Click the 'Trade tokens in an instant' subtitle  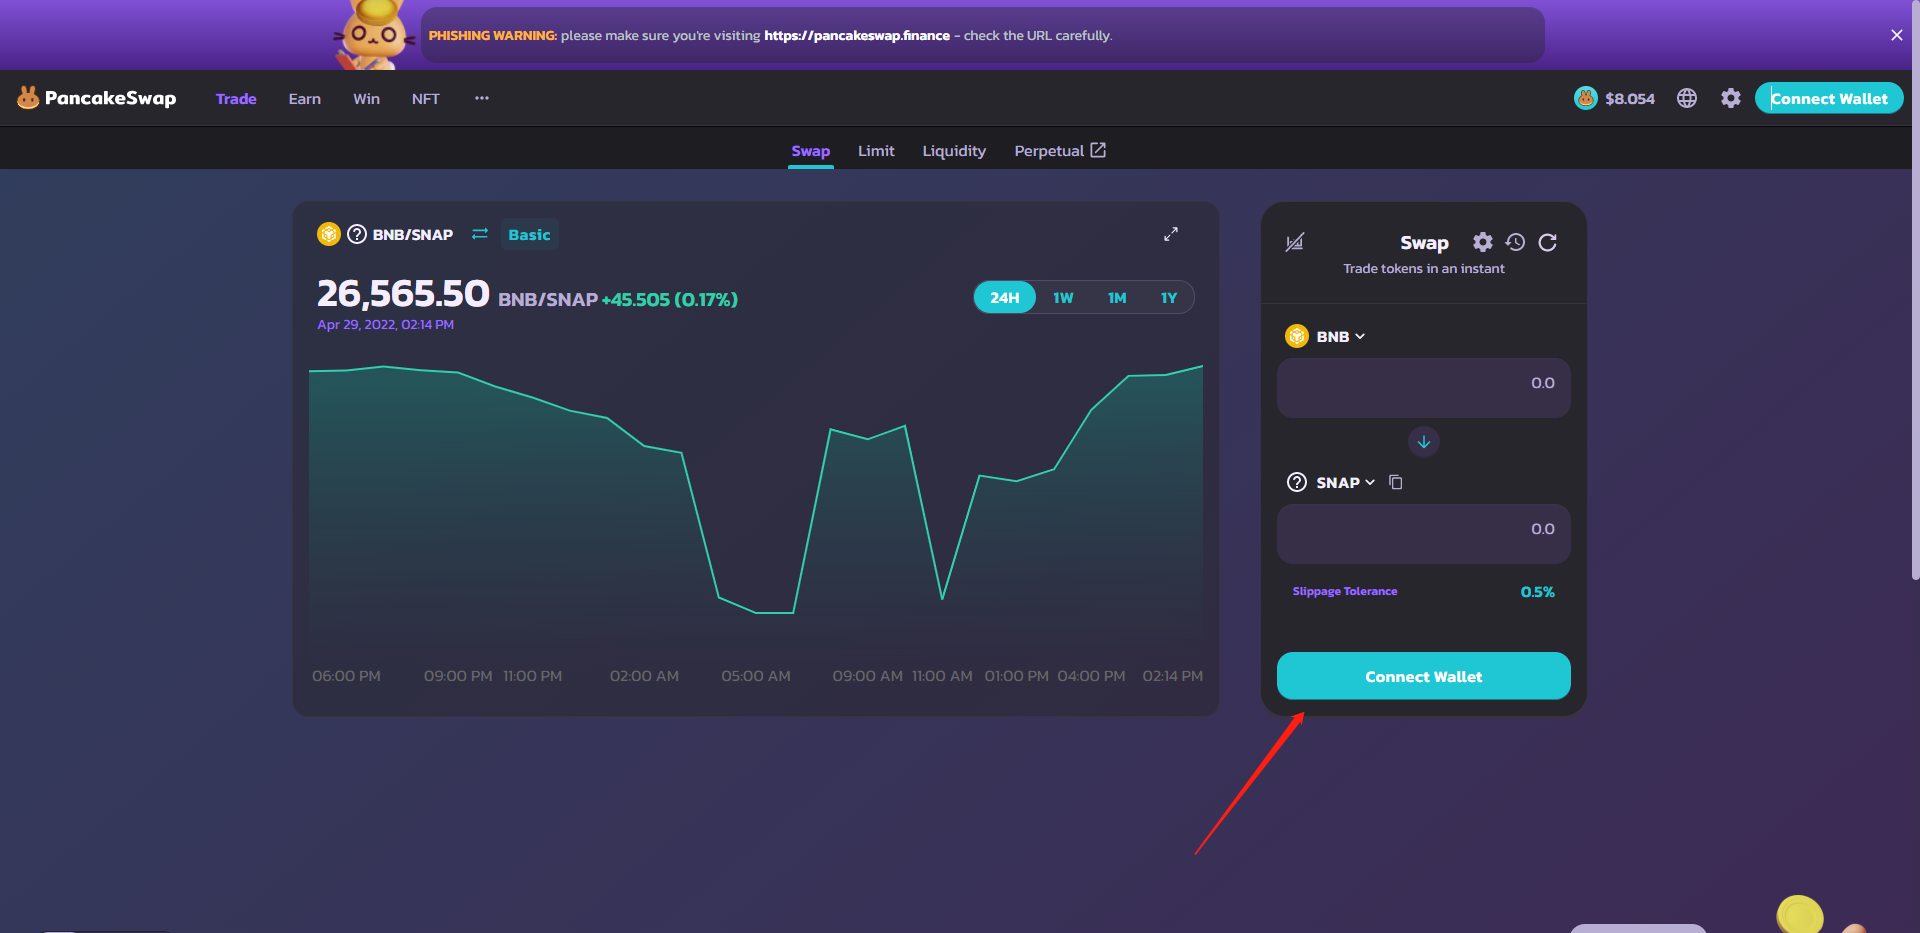tap(1424, 268)
